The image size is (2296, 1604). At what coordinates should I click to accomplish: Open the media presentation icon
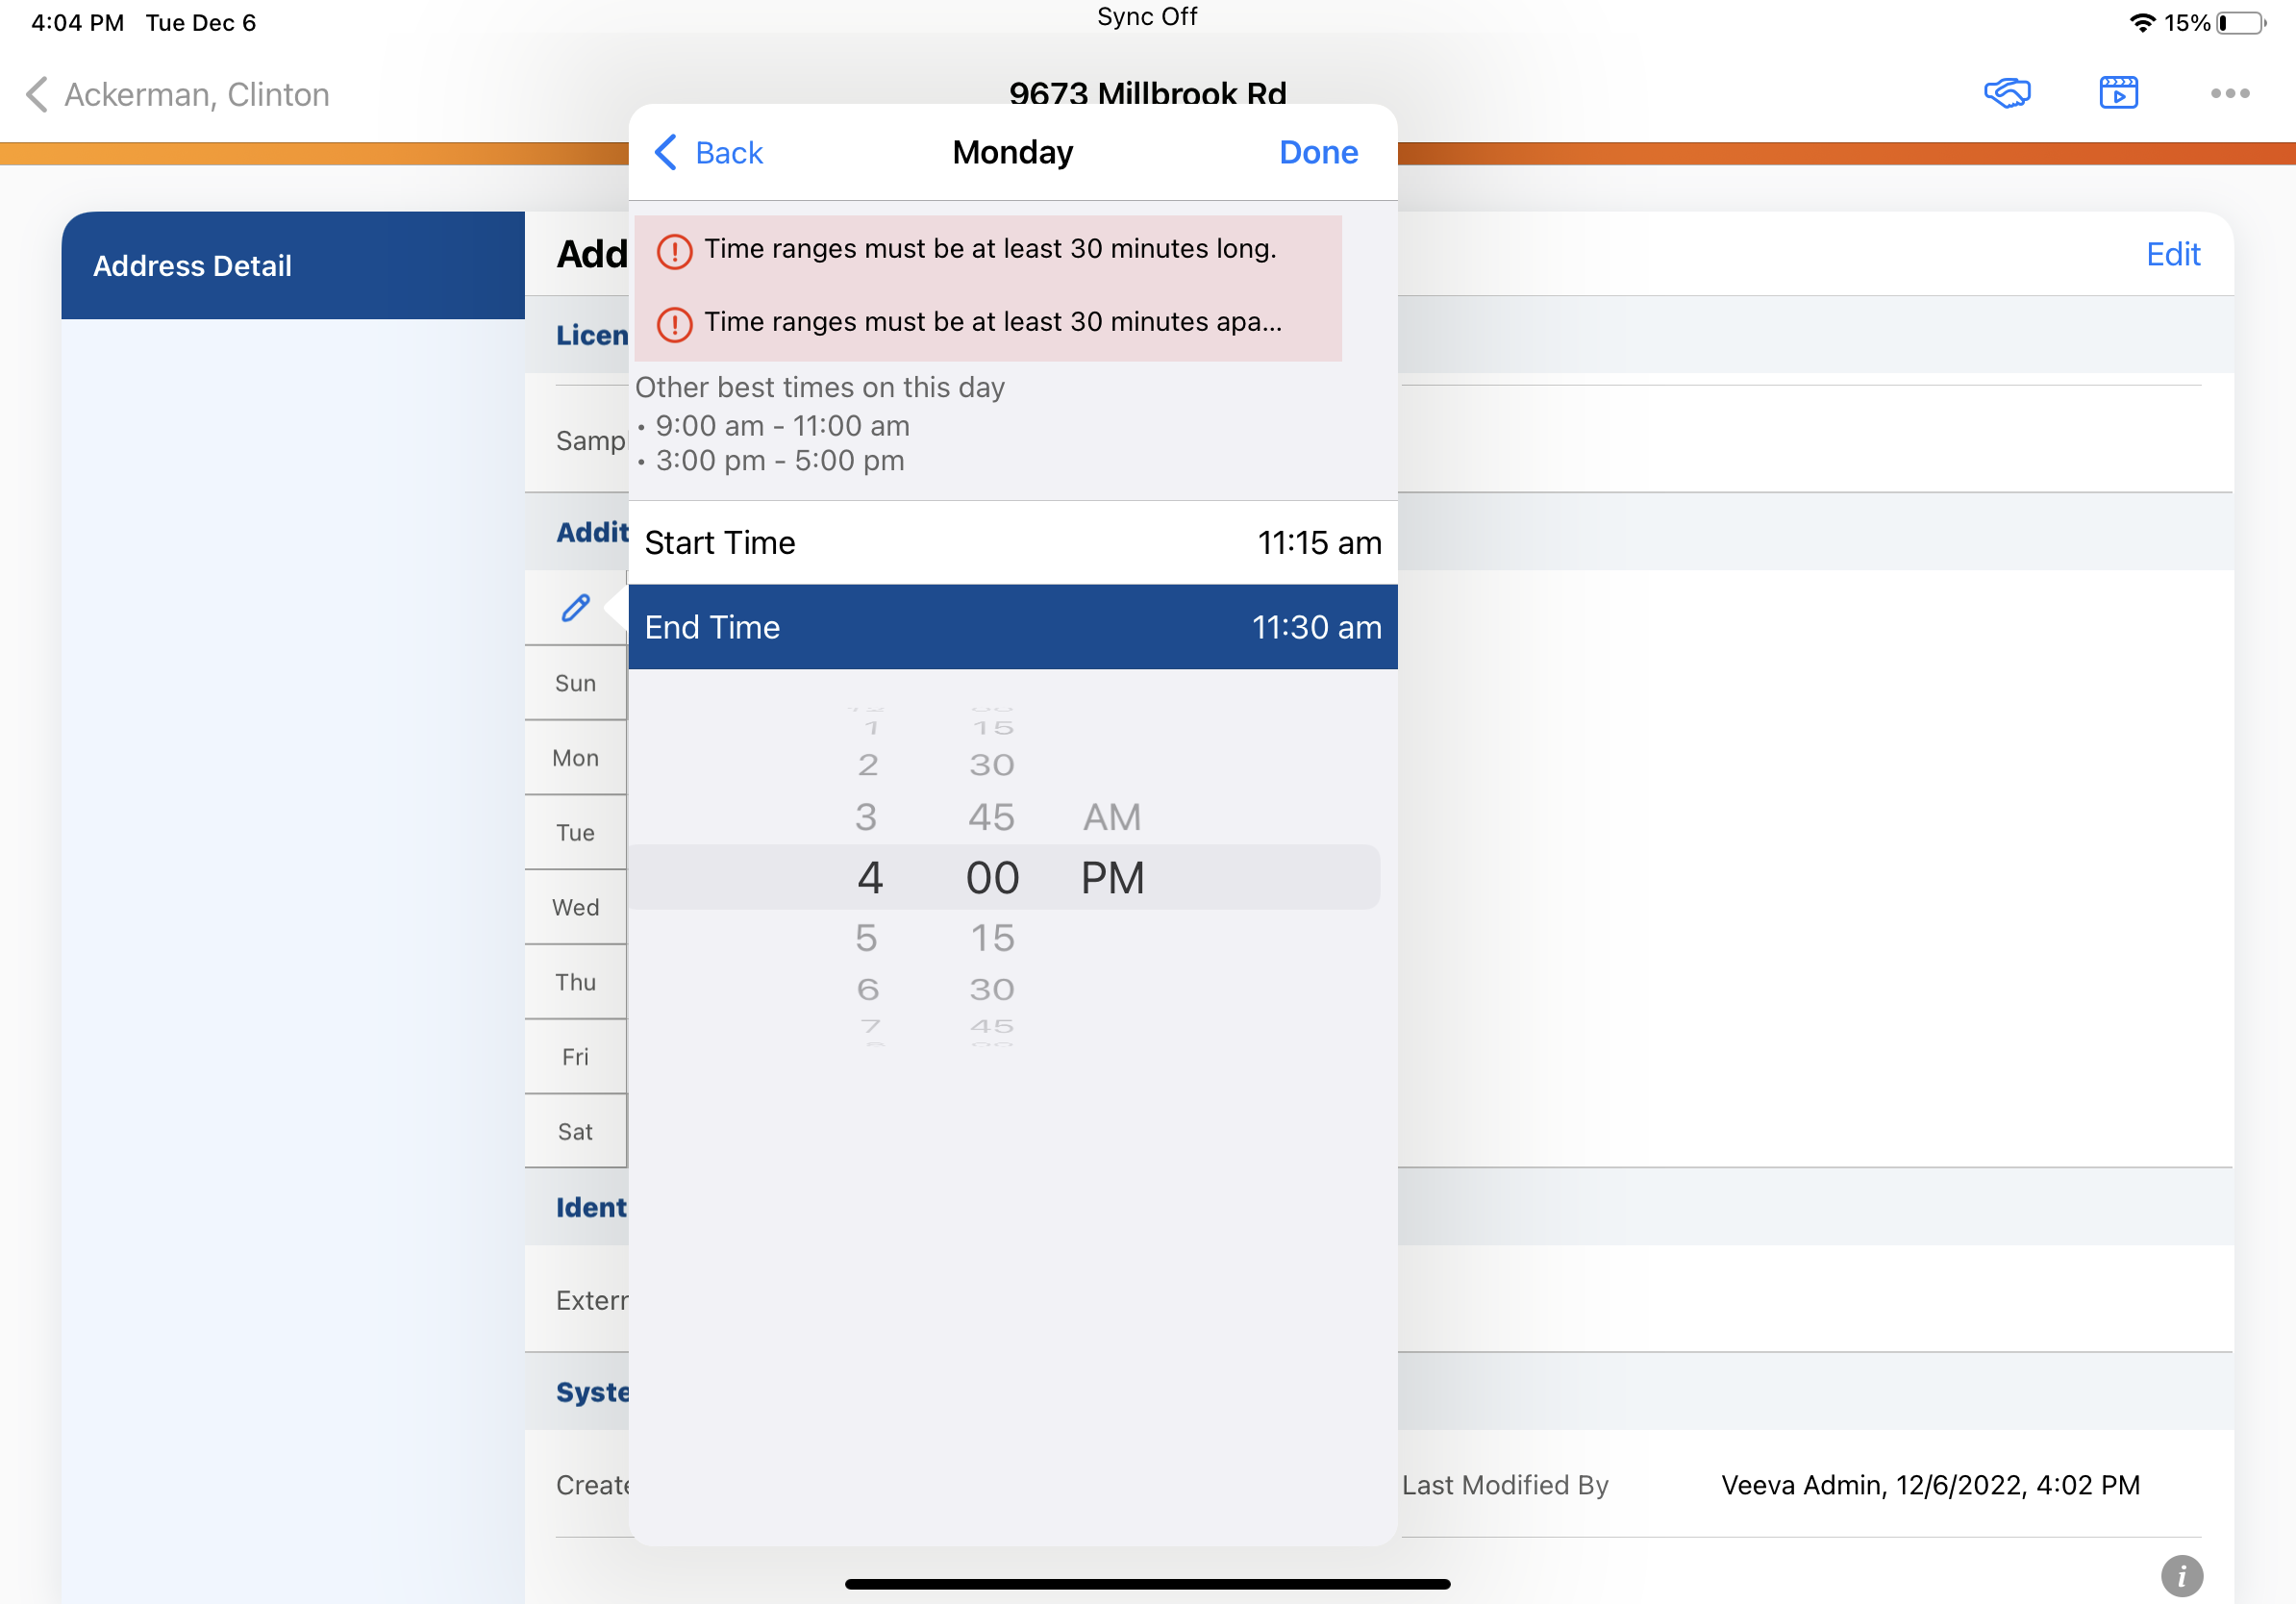[x=2118, y=93]
